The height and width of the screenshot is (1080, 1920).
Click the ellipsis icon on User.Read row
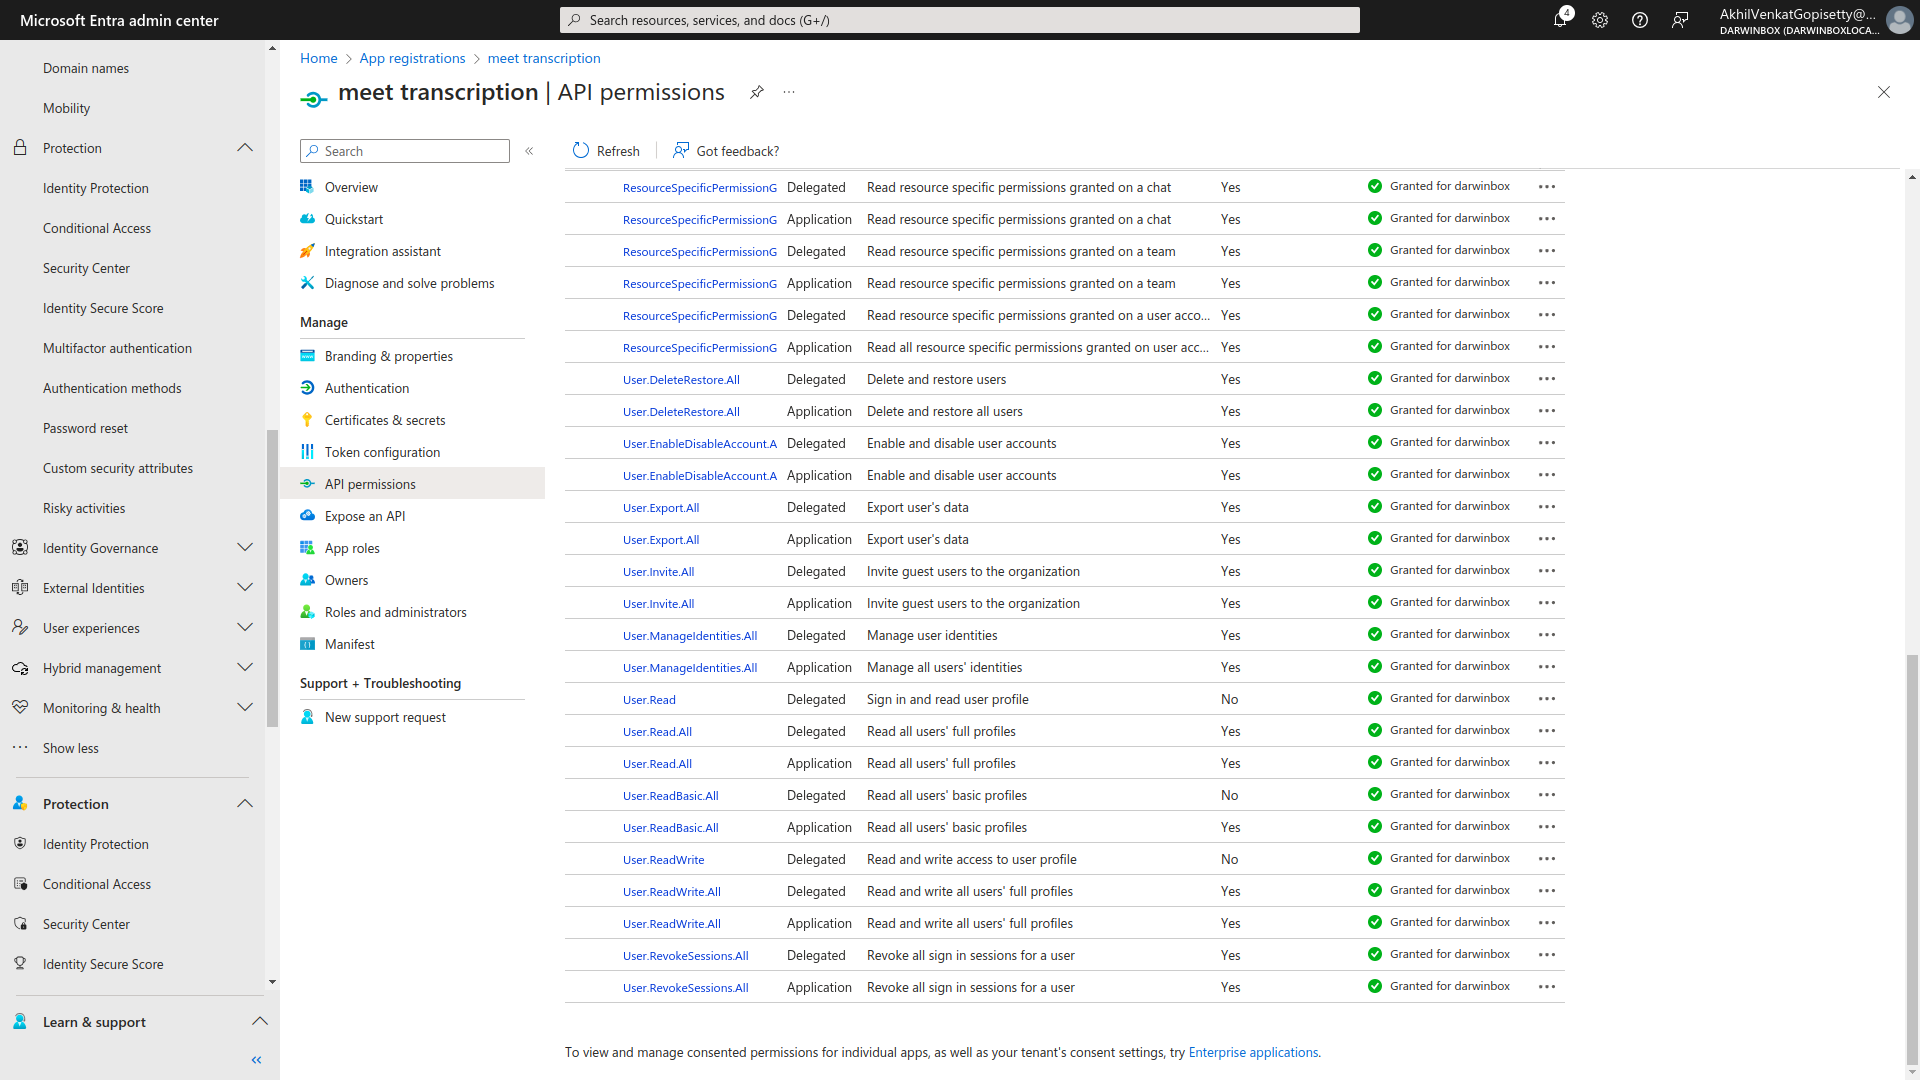coord(1547,698)
